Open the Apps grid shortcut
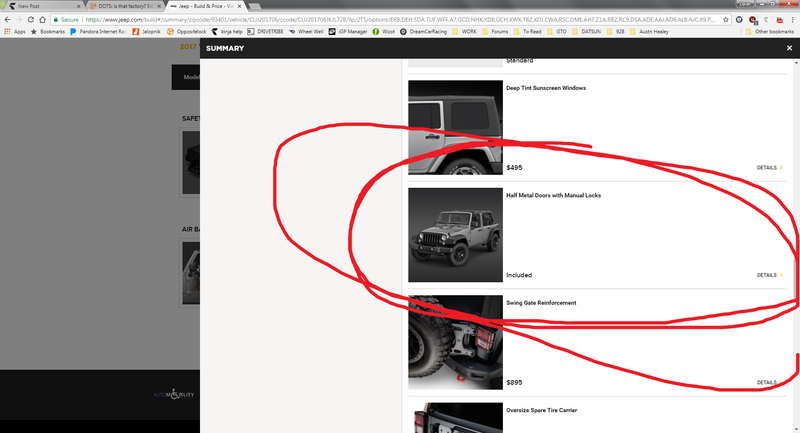Screen dimensions: 800x433 coord(15,32)
